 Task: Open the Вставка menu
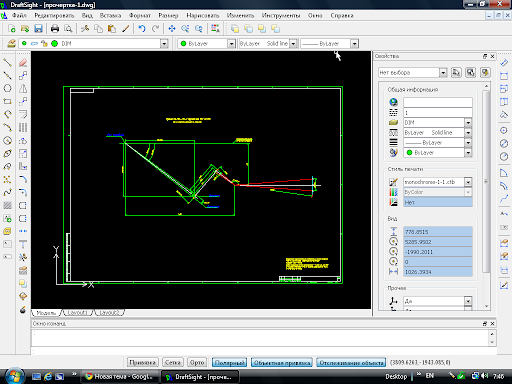point(110,16)
